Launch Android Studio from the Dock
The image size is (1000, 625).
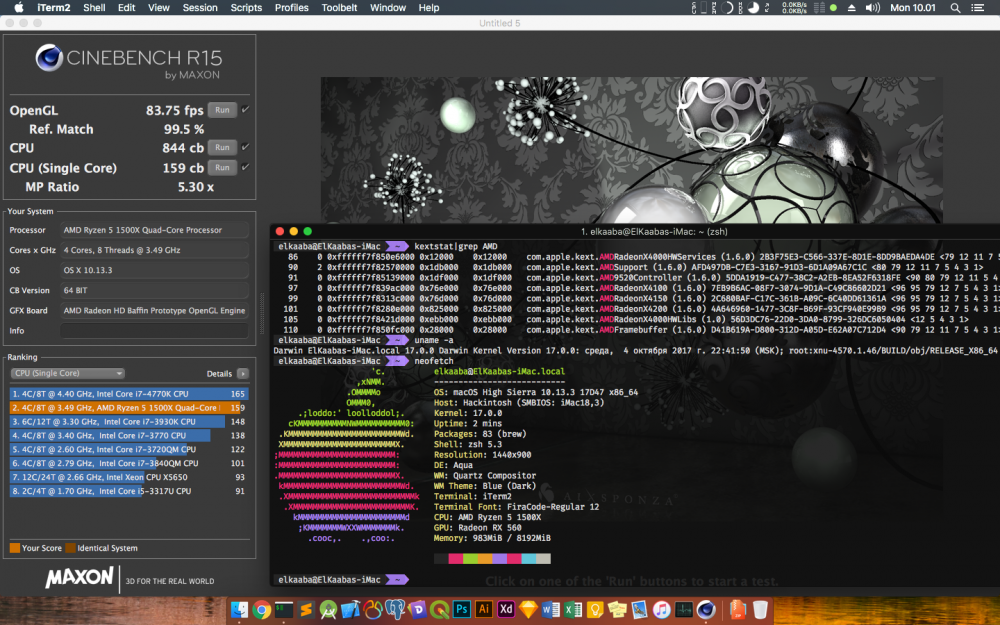coord(328,610)
